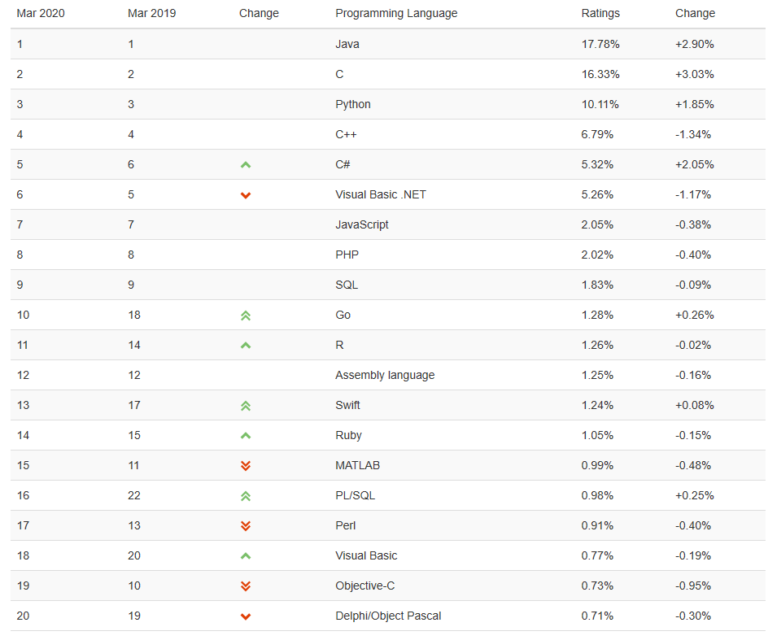Click the Mar 2019 column header
This screenshot has height=640, width=768.
pos(151,13)
